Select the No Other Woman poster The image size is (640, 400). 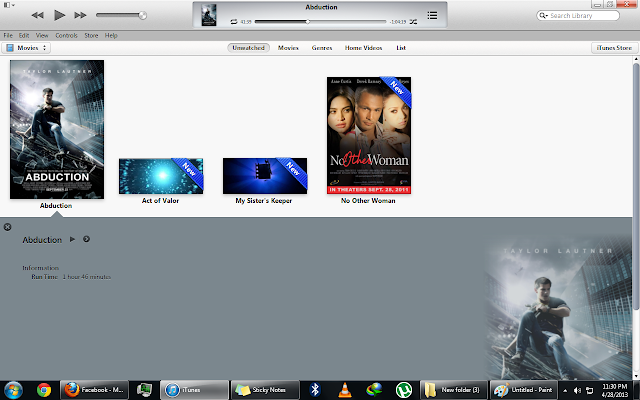pos(369,135)
